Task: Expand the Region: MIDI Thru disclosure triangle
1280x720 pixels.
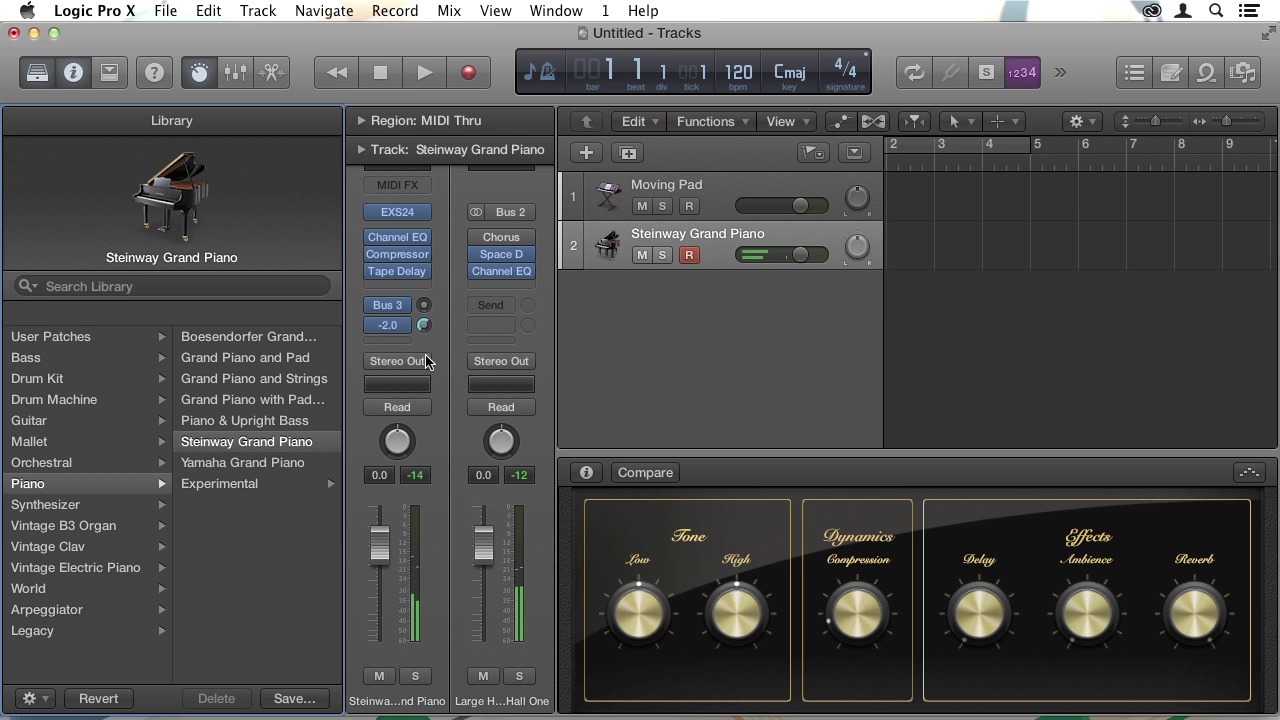Action: 361,121
